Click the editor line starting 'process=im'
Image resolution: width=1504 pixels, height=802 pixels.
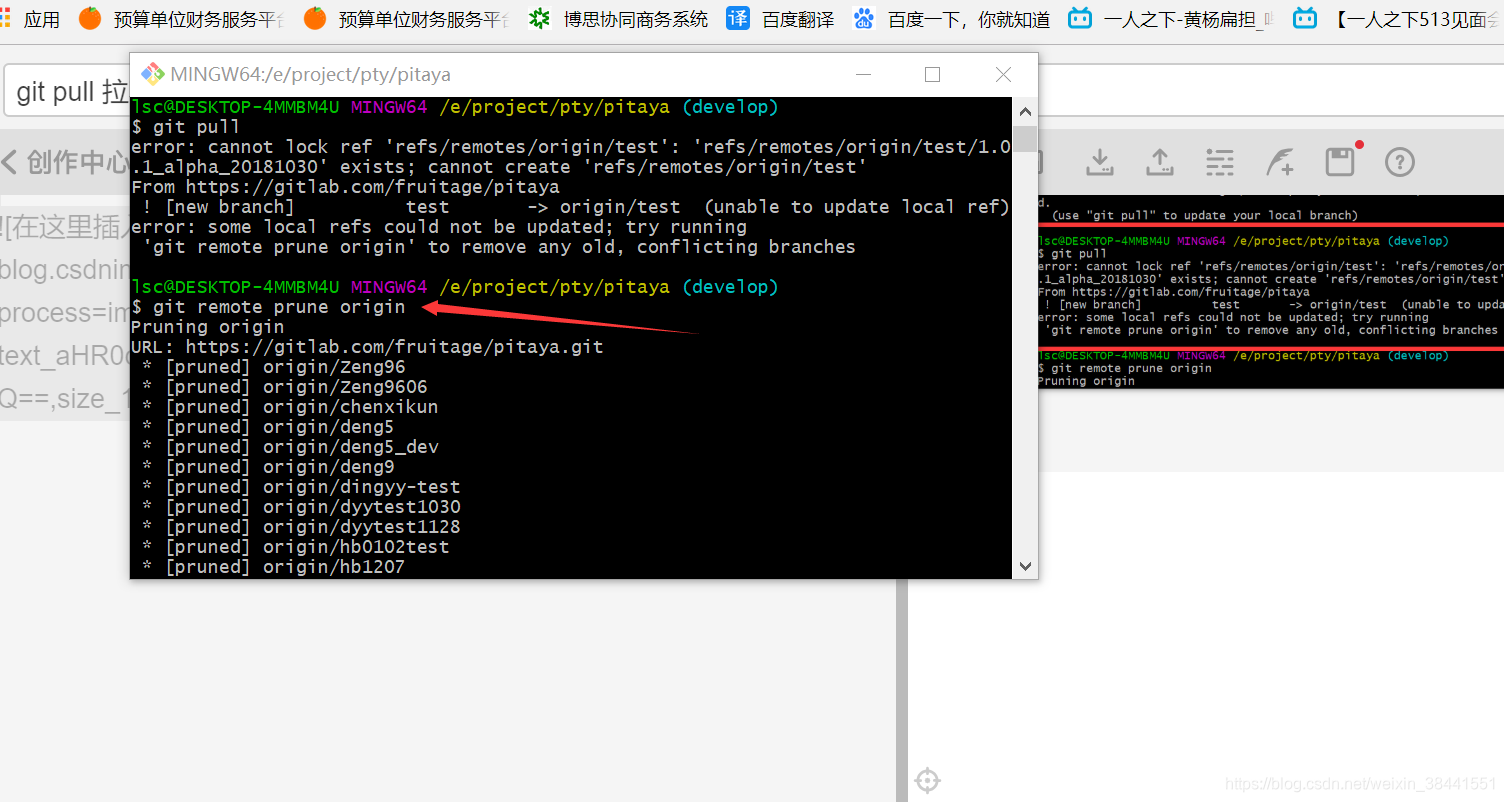tap(65, 313)
